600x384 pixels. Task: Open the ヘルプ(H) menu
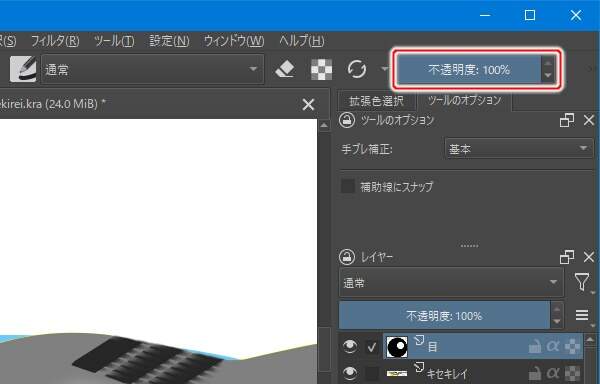pyautogui.click(x=302, y=41)
